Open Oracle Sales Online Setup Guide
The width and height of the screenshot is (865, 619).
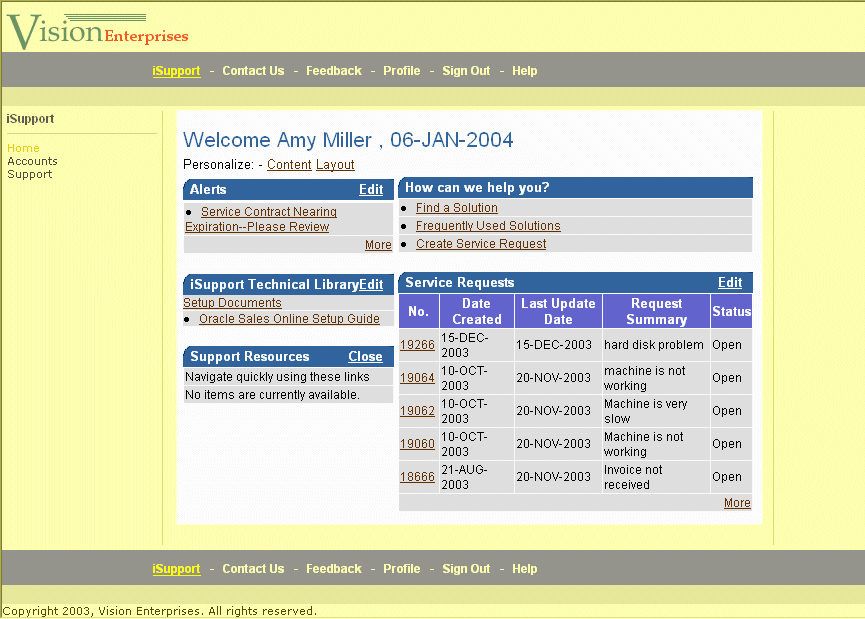click(x=289, y=319)
